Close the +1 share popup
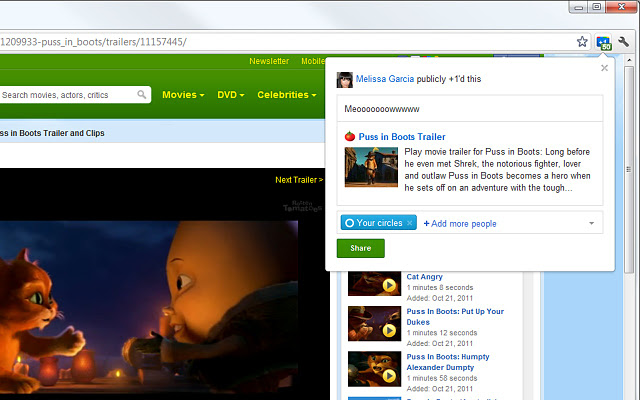The height and width of the screenshot is (400, 640). point(604,68)
